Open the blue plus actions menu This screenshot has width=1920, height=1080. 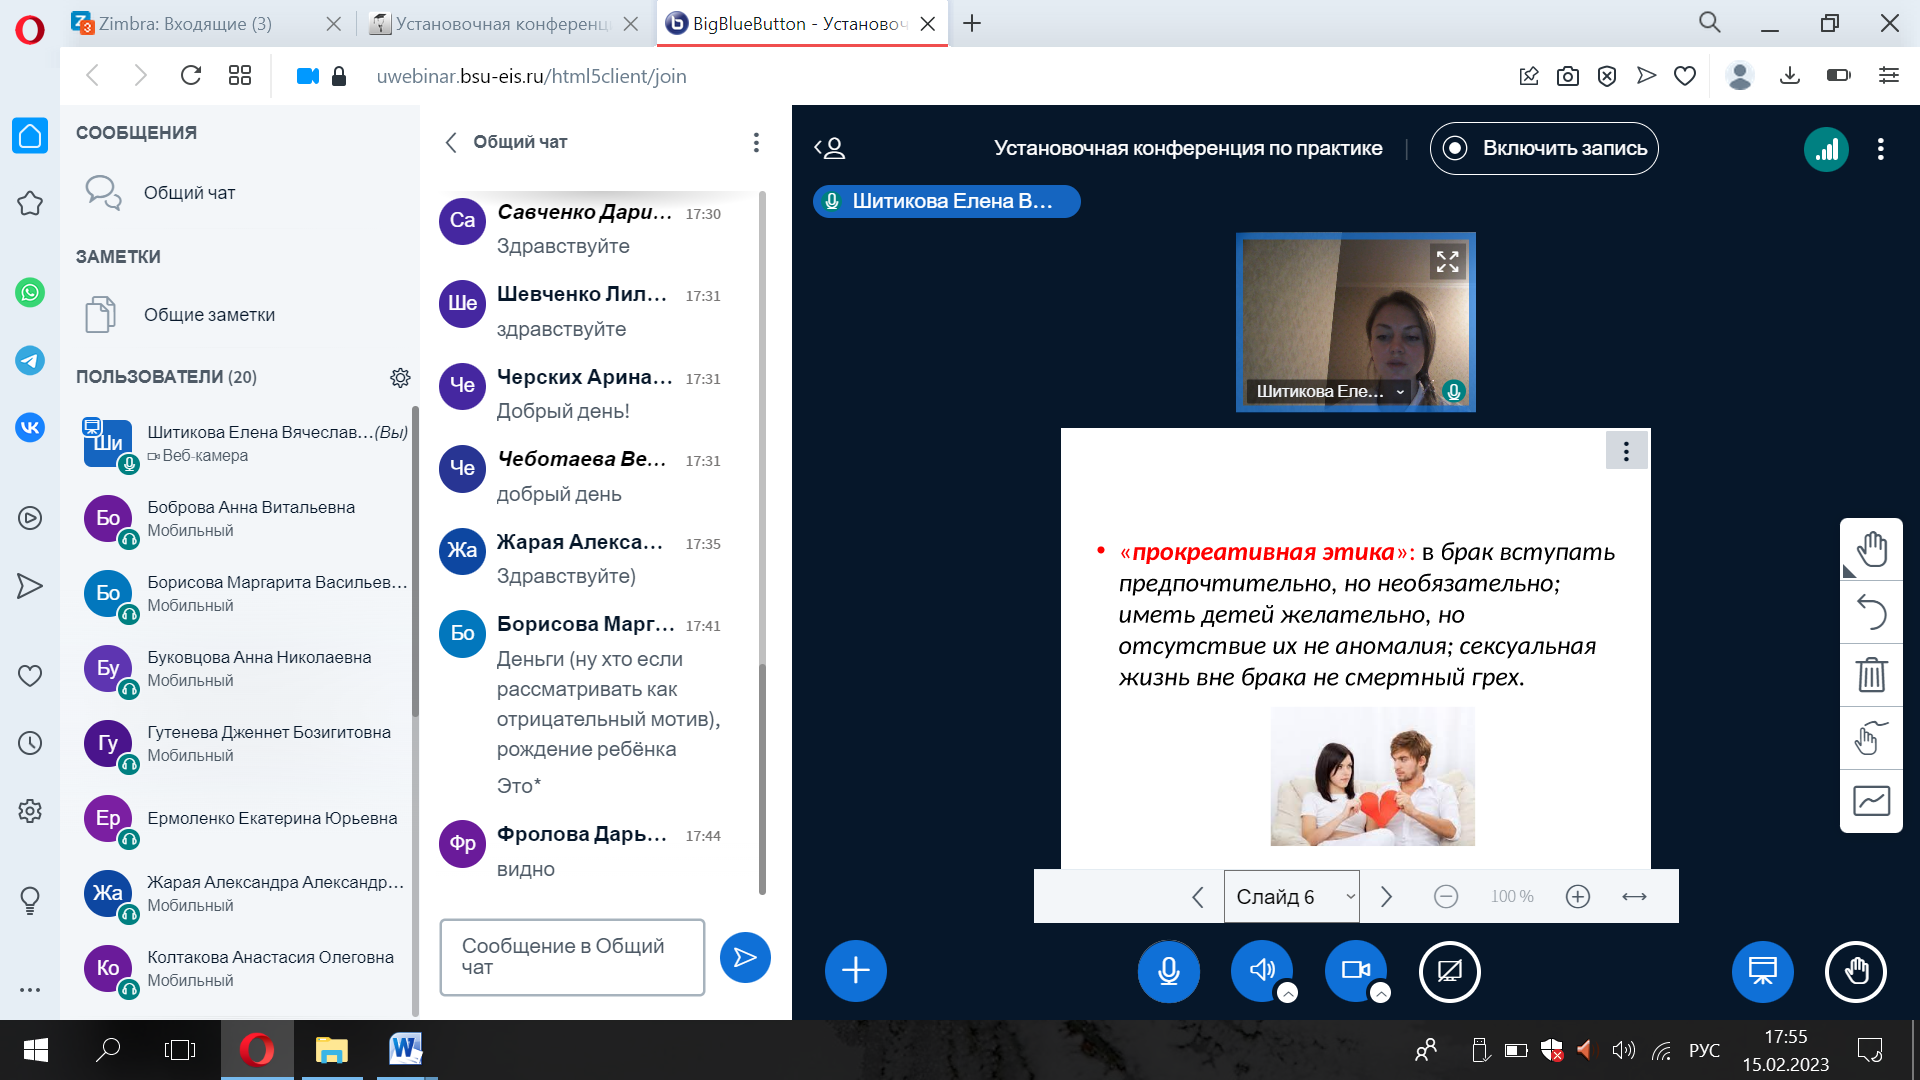pyautogui.click(x=855, y=970)
